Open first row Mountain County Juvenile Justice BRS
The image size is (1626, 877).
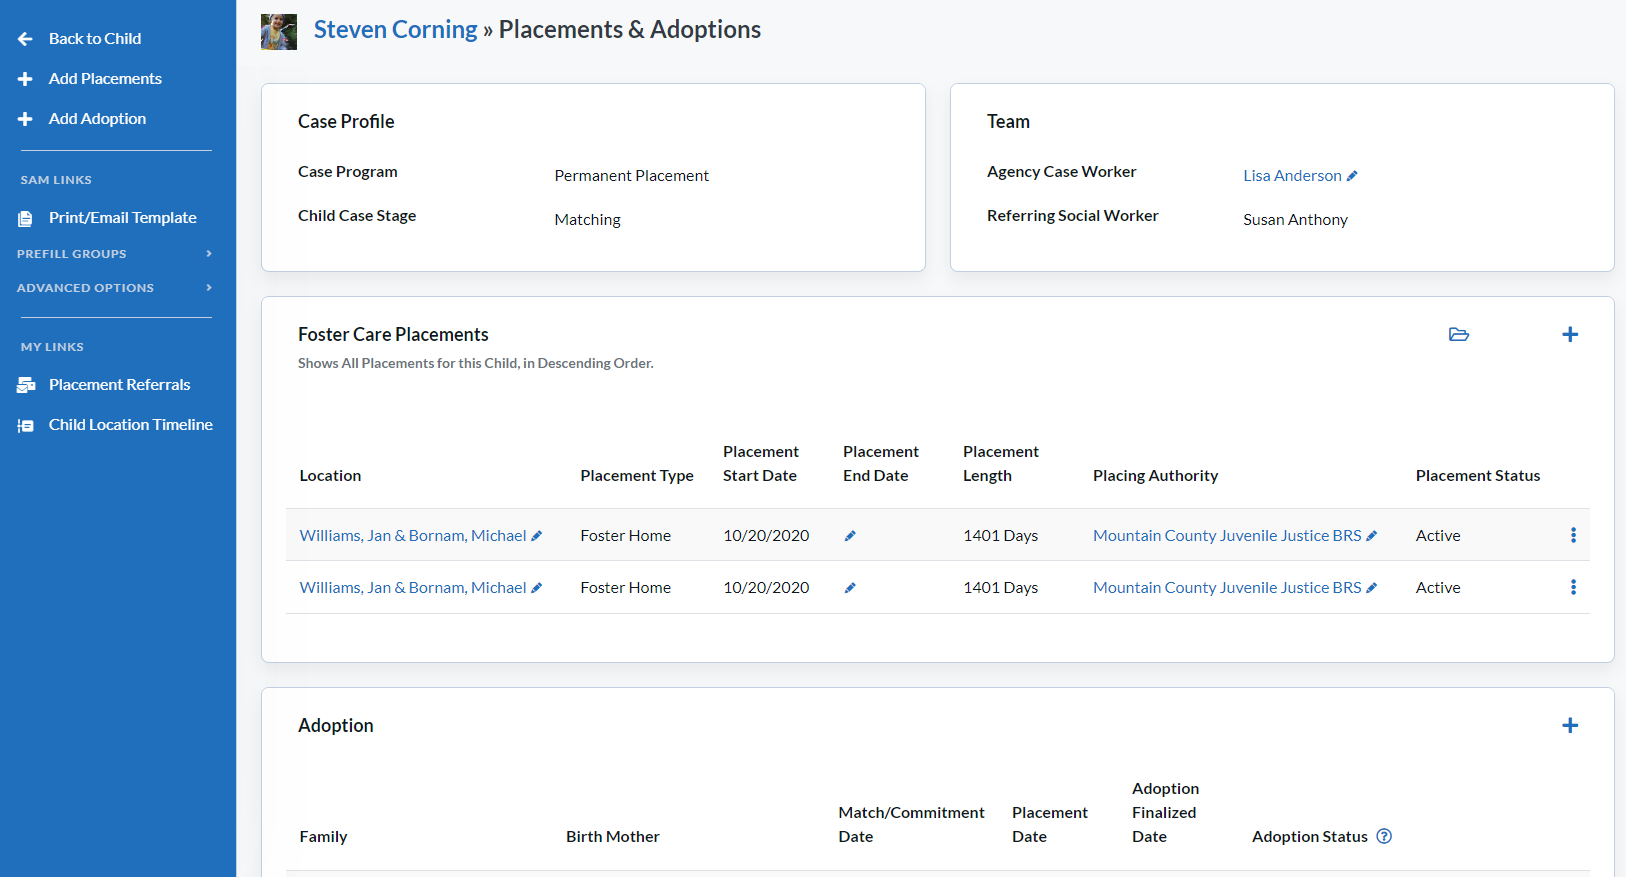click(1227, 536)
